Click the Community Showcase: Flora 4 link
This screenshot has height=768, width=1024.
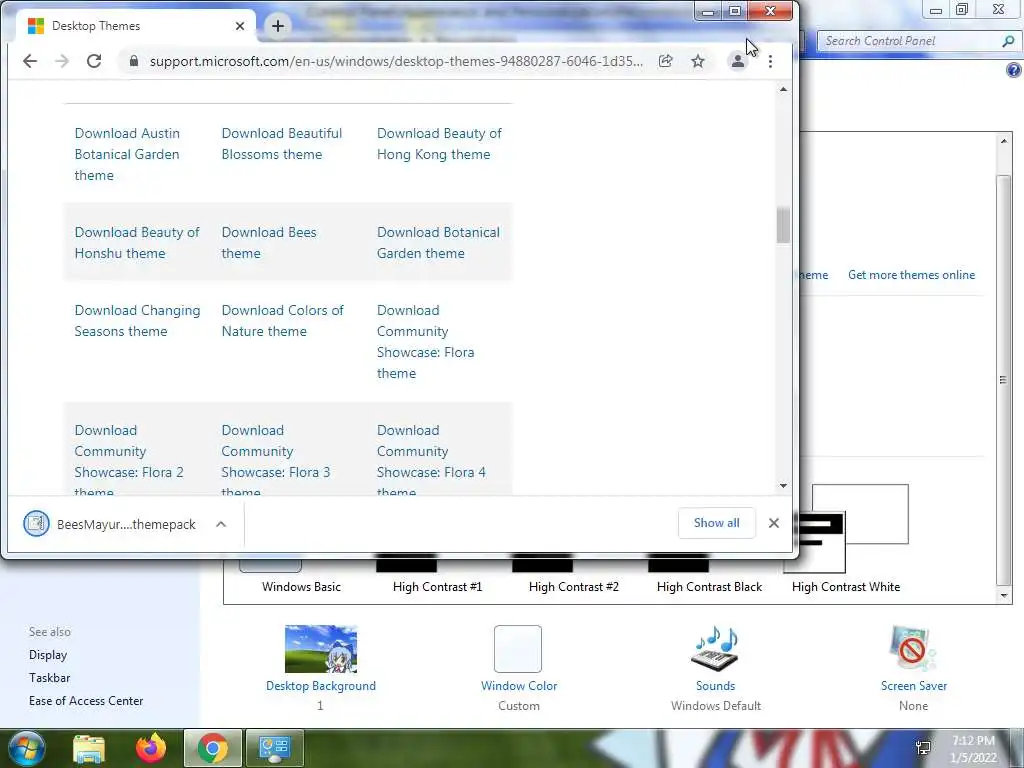coord(431,460)
